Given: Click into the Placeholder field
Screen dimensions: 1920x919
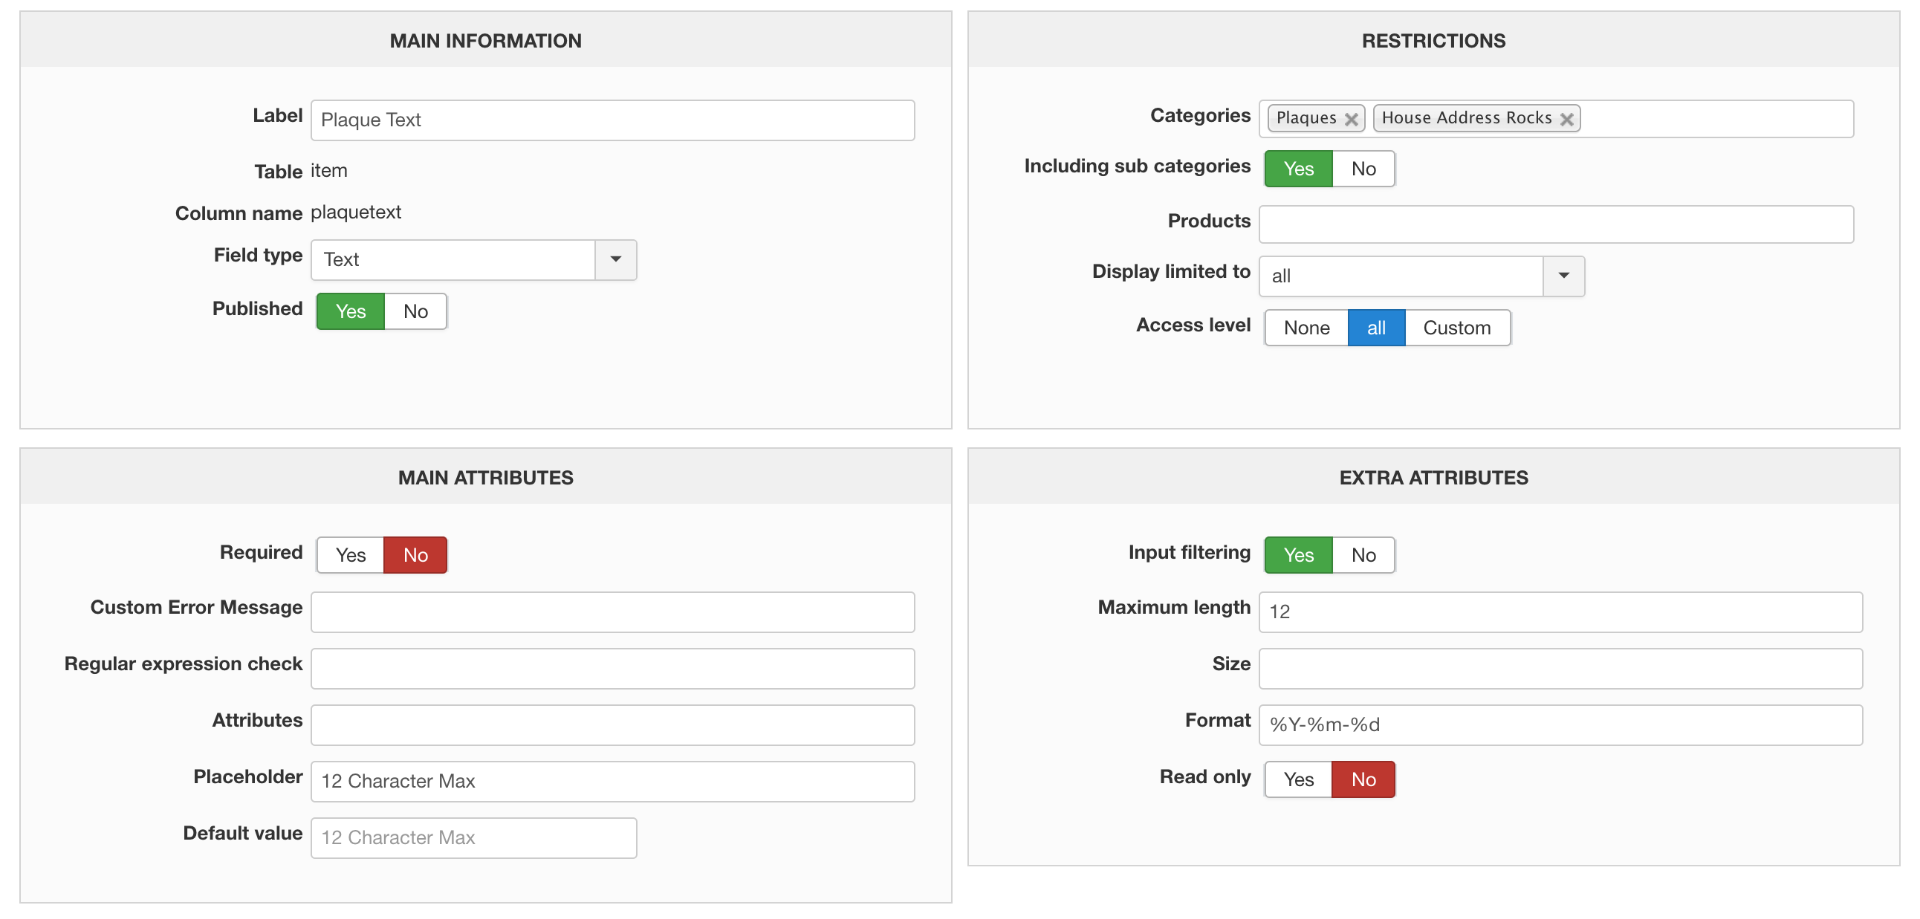Looking at the screenshot, I should click(612, 782).
